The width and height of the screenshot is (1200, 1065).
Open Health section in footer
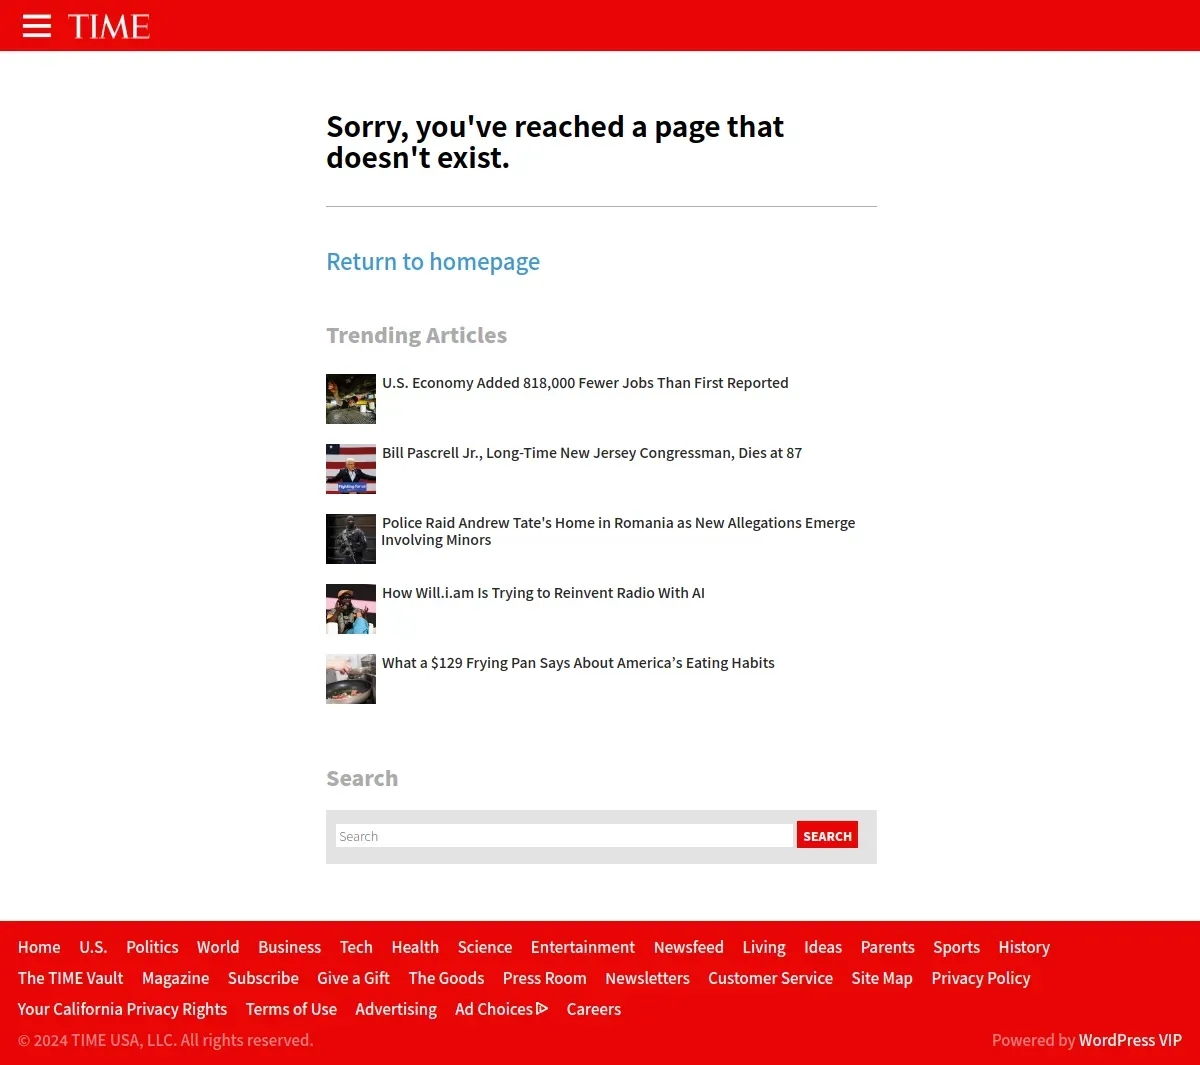[415, 947]
